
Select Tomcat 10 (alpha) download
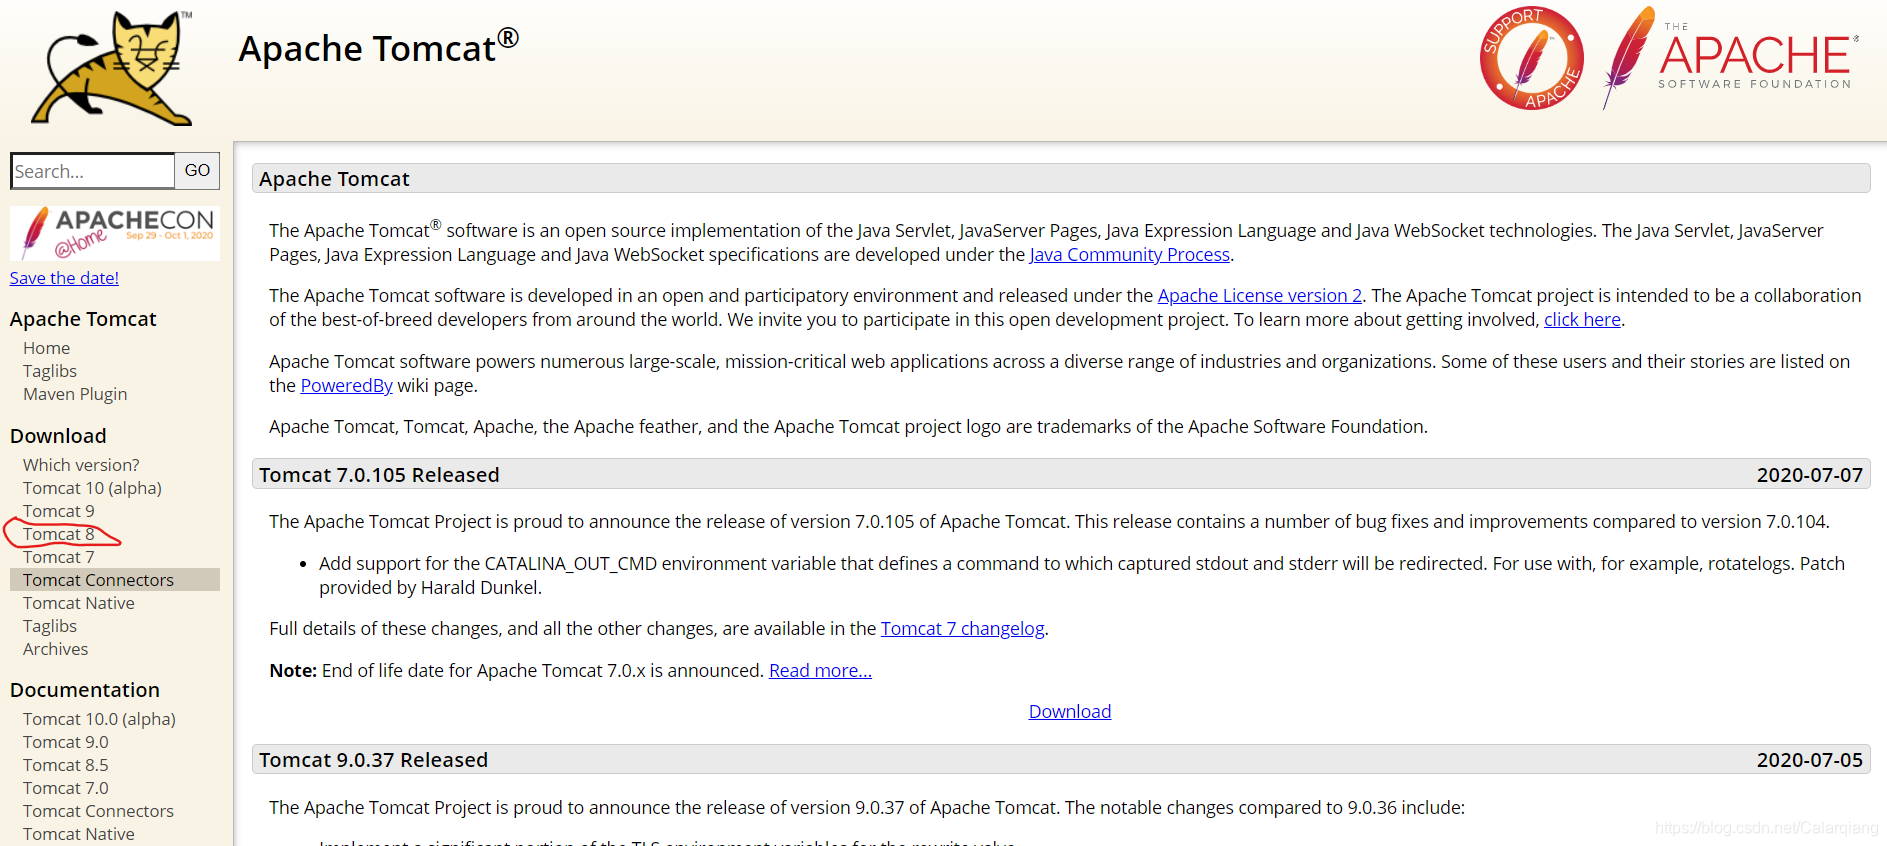[x=92, y=488]
